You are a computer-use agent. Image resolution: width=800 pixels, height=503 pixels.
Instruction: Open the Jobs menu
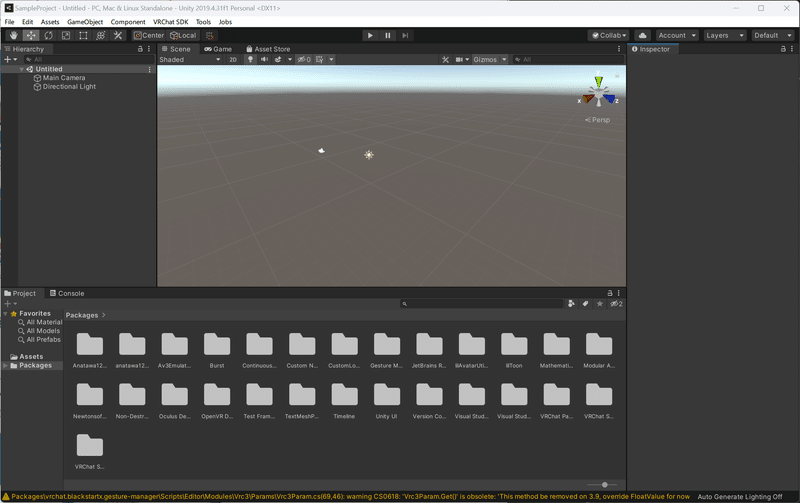(225, 22)
